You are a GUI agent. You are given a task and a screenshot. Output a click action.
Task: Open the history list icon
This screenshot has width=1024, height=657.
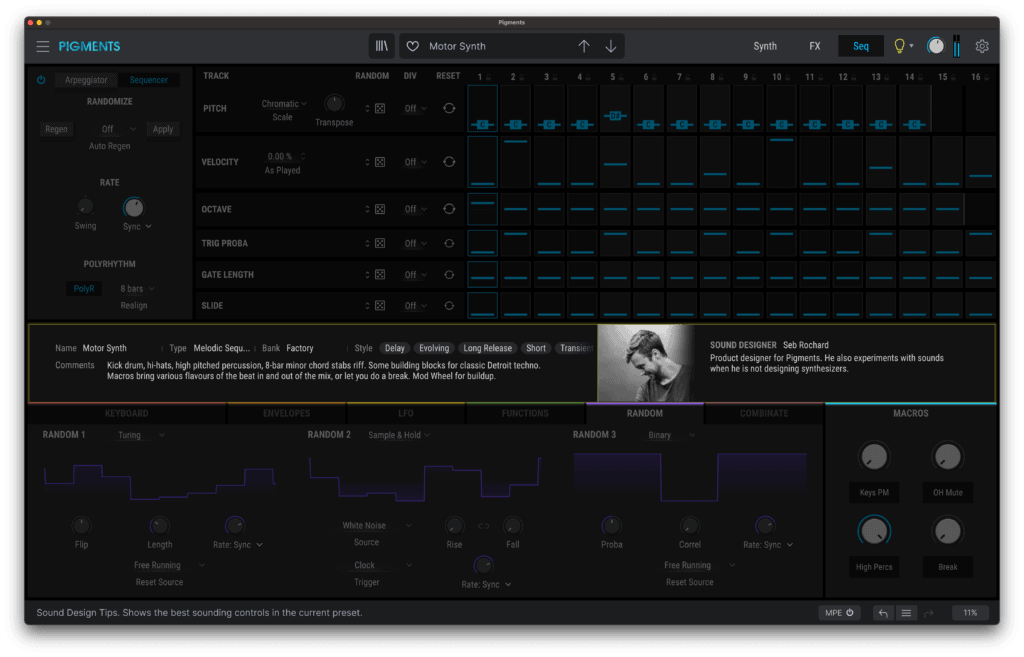tap(906, 613)
